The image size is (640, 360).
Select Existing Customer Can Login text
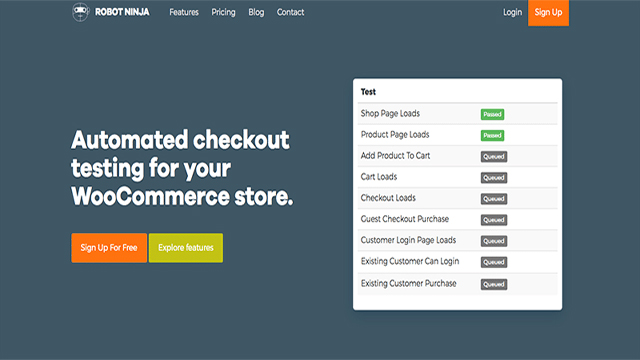(x=410, y=262)
